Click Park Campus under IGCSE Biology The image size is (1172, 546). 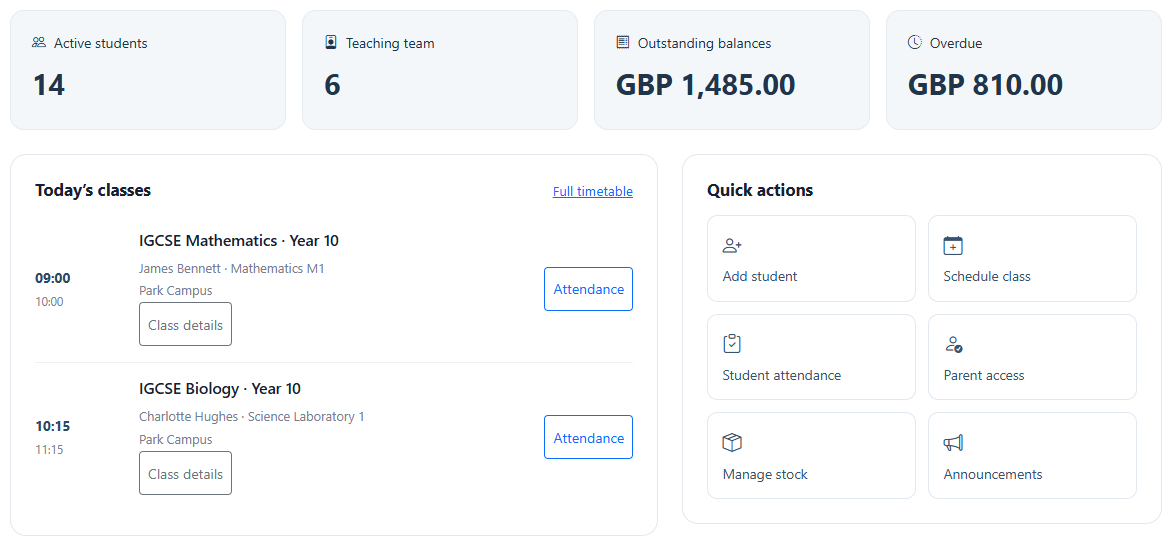[176, 440]
